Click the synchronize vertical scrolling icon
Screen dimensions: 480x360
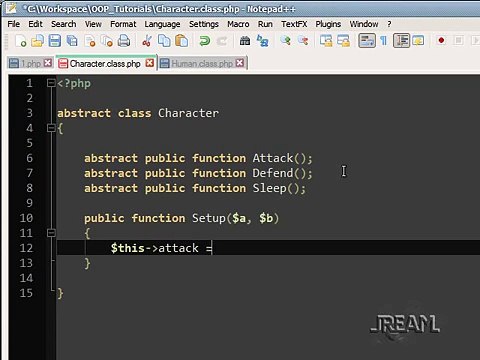tap(326, 41)
